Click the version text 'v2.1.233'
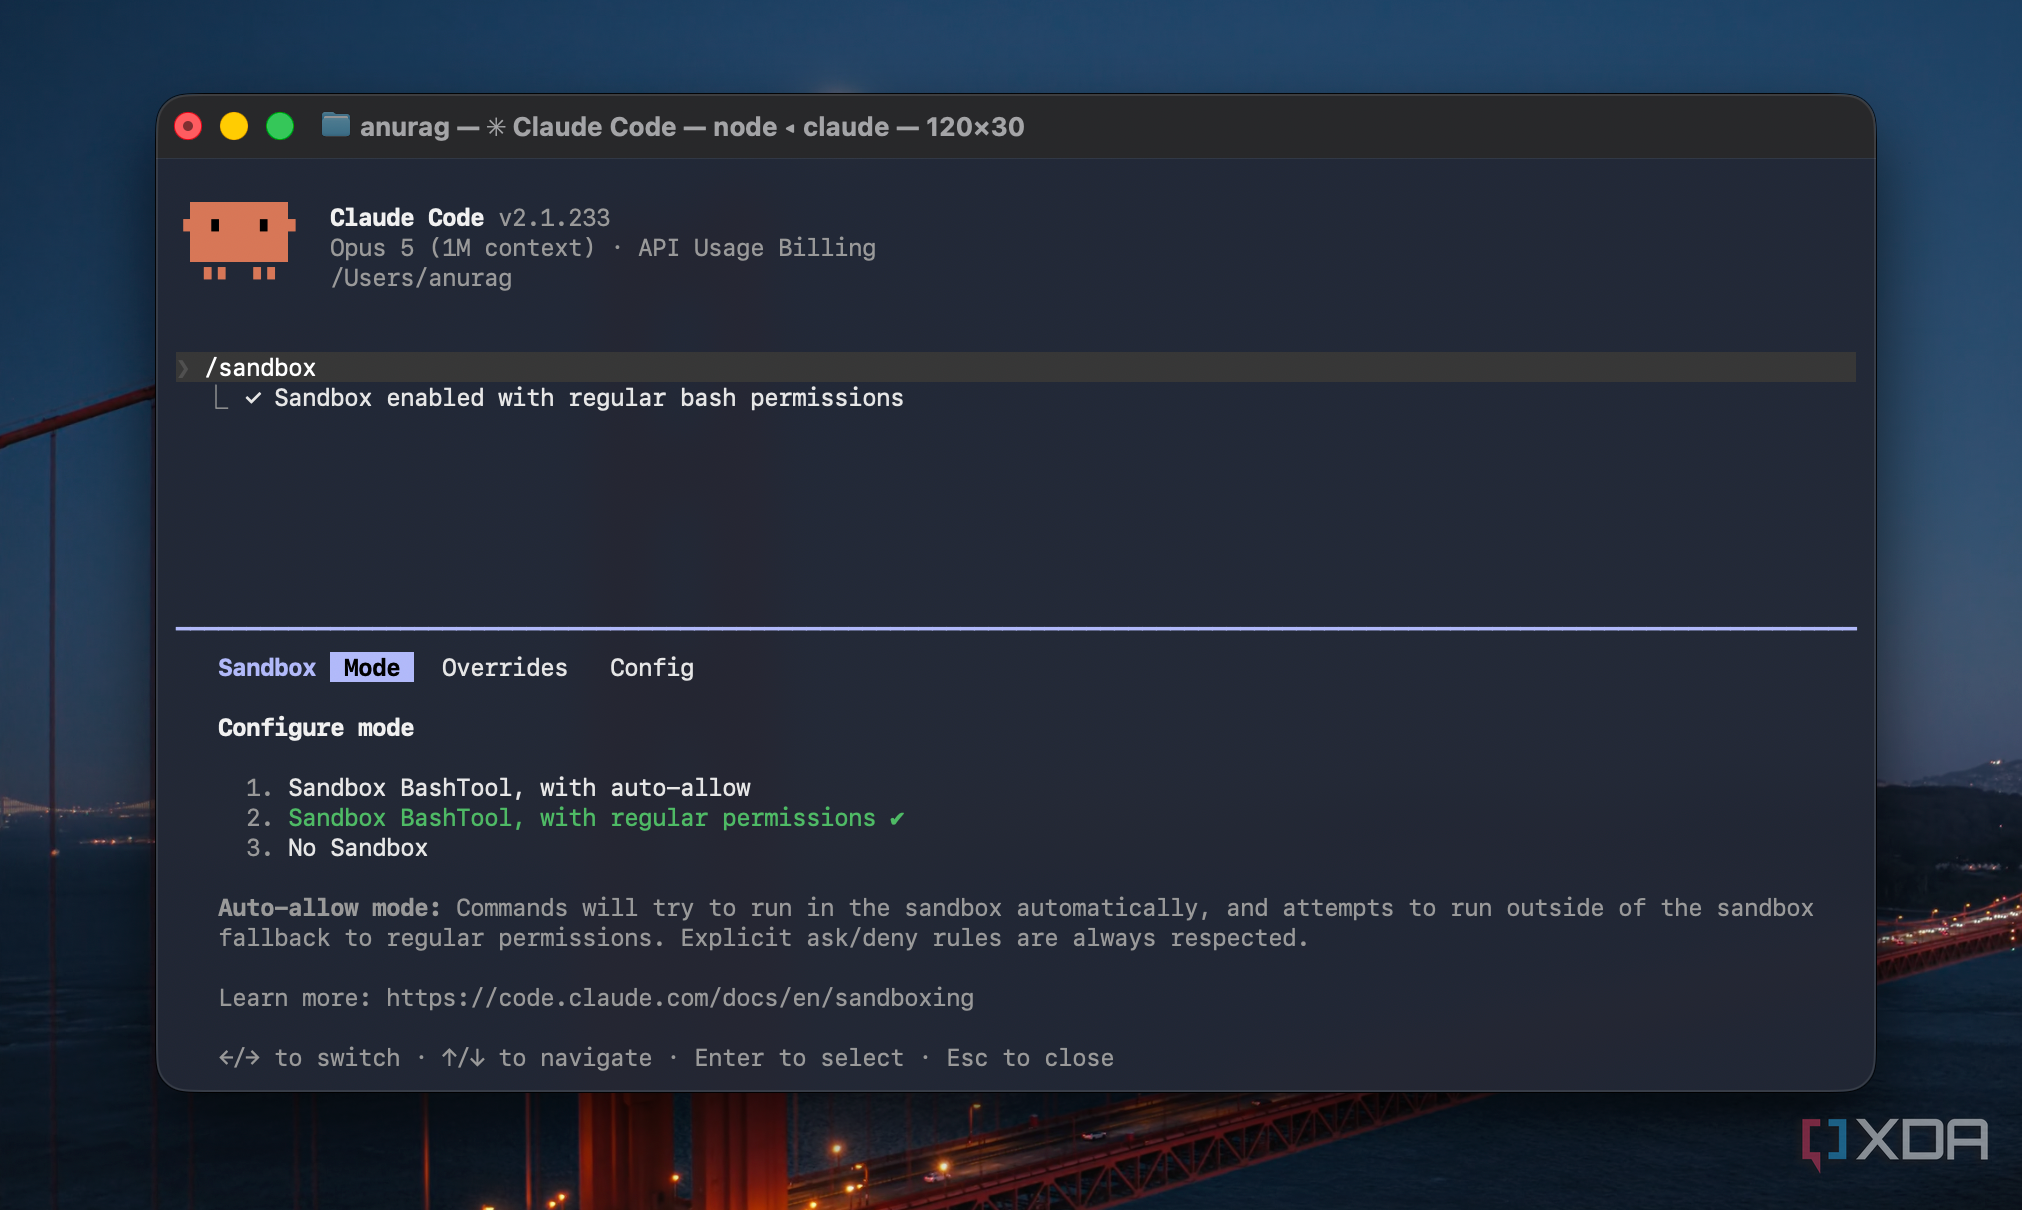The height and width of the screenshot is (1210, 2022). click(554, 218)
